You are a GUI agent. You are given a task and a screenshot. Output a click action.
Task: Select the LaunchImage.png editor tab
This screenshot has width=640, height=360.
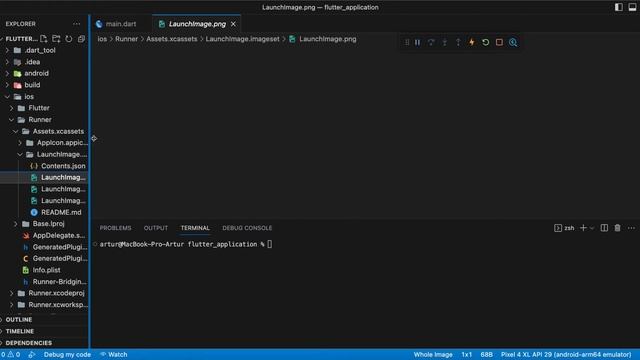click(x=197, y=24)
